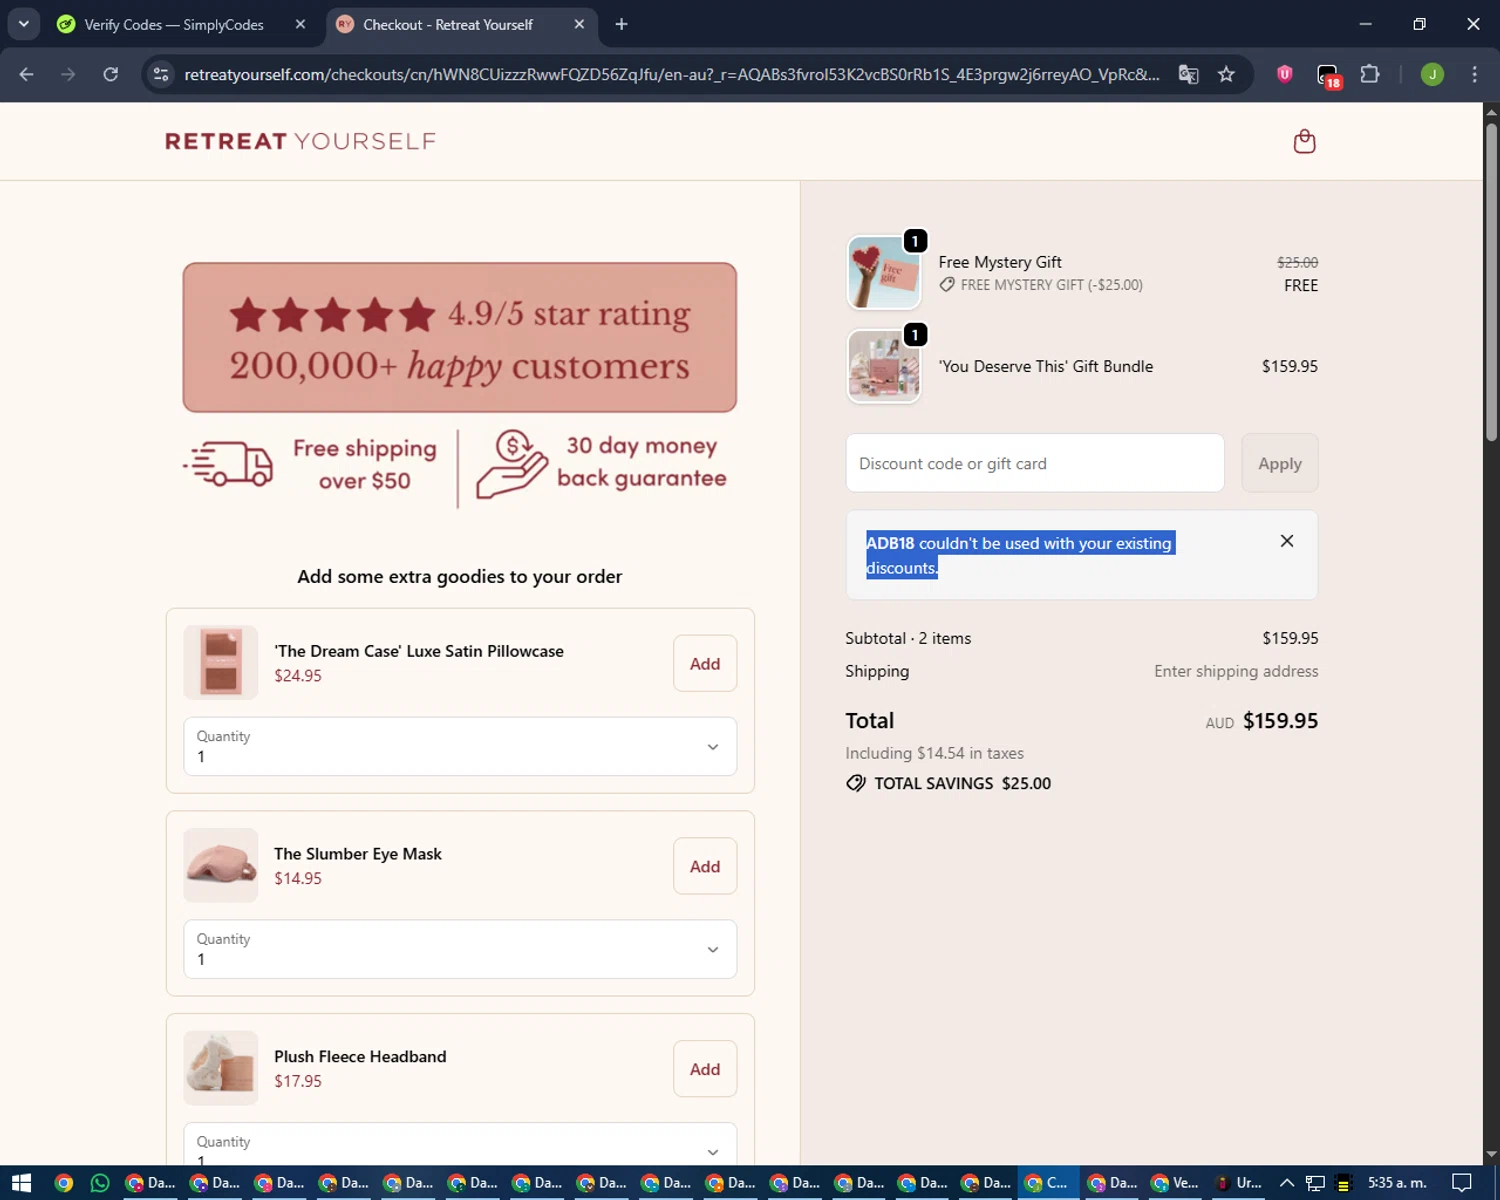Image resolution: width=1500 pixels, height=1200 pixels.
Task: Open the Ve... Chrome taskbar window
Action: [1175, 1183]
